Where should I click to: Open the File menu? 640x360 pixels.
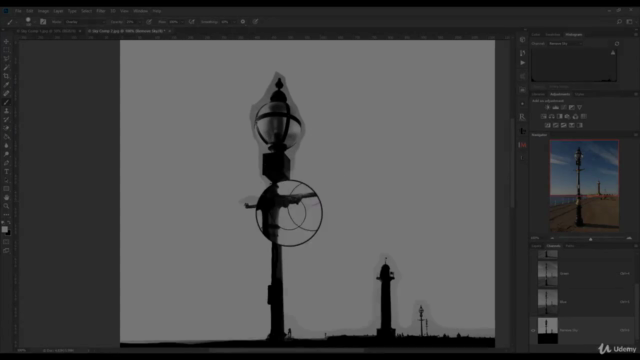[18, 11]
